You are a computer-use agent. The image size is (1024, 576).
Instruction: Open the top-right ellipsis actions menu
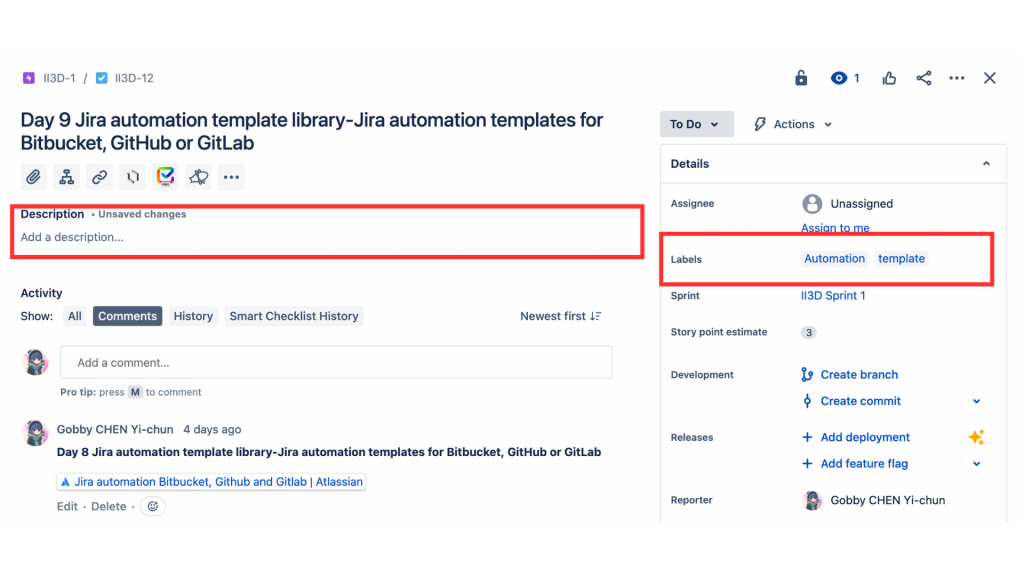click(957, 78)
